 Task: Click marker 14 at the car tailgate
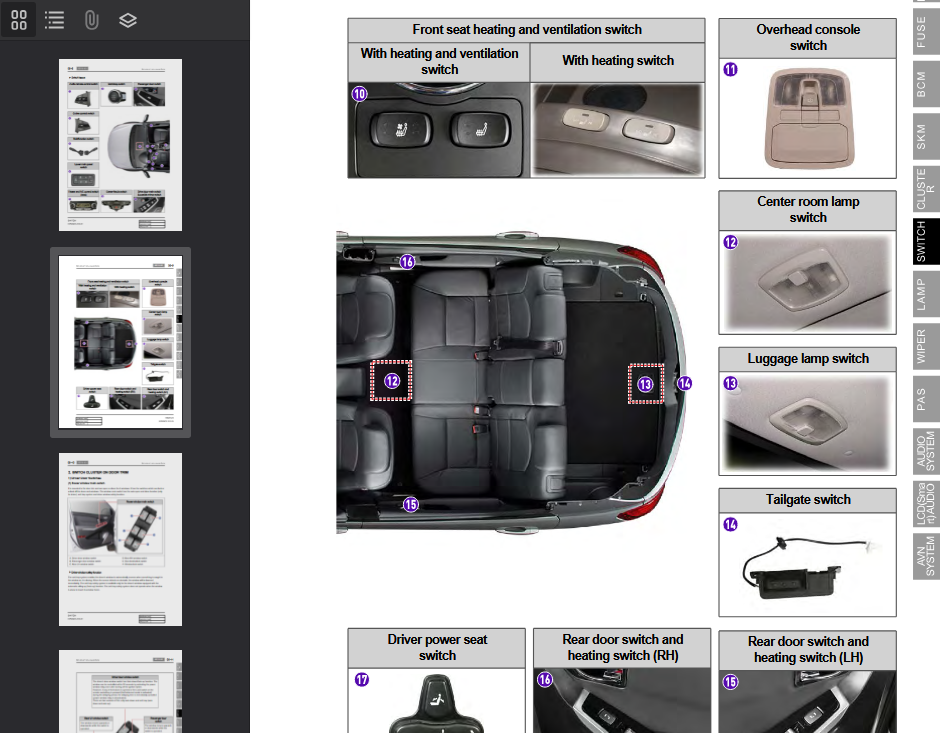tap(685, 383)
